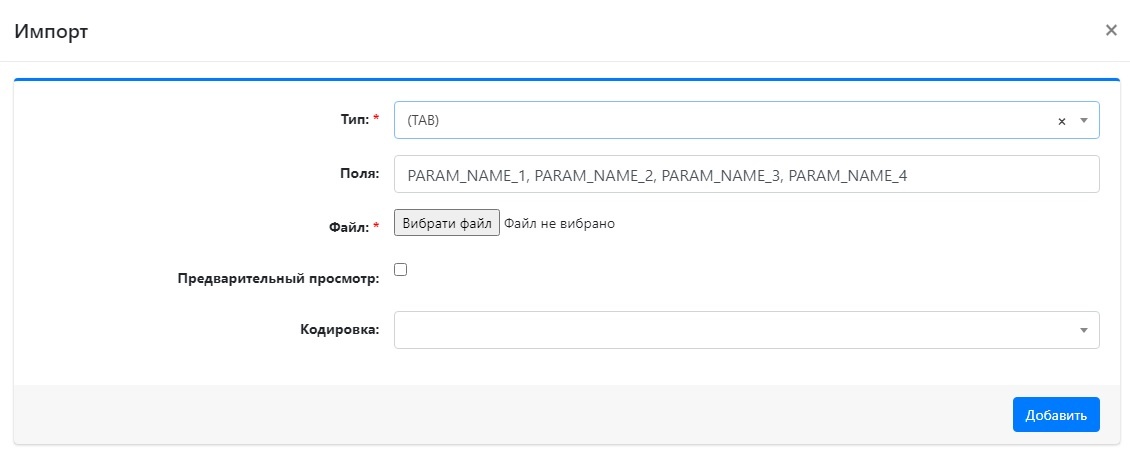Click the (TAB) value in Тип box

click(x=424, y=120)
